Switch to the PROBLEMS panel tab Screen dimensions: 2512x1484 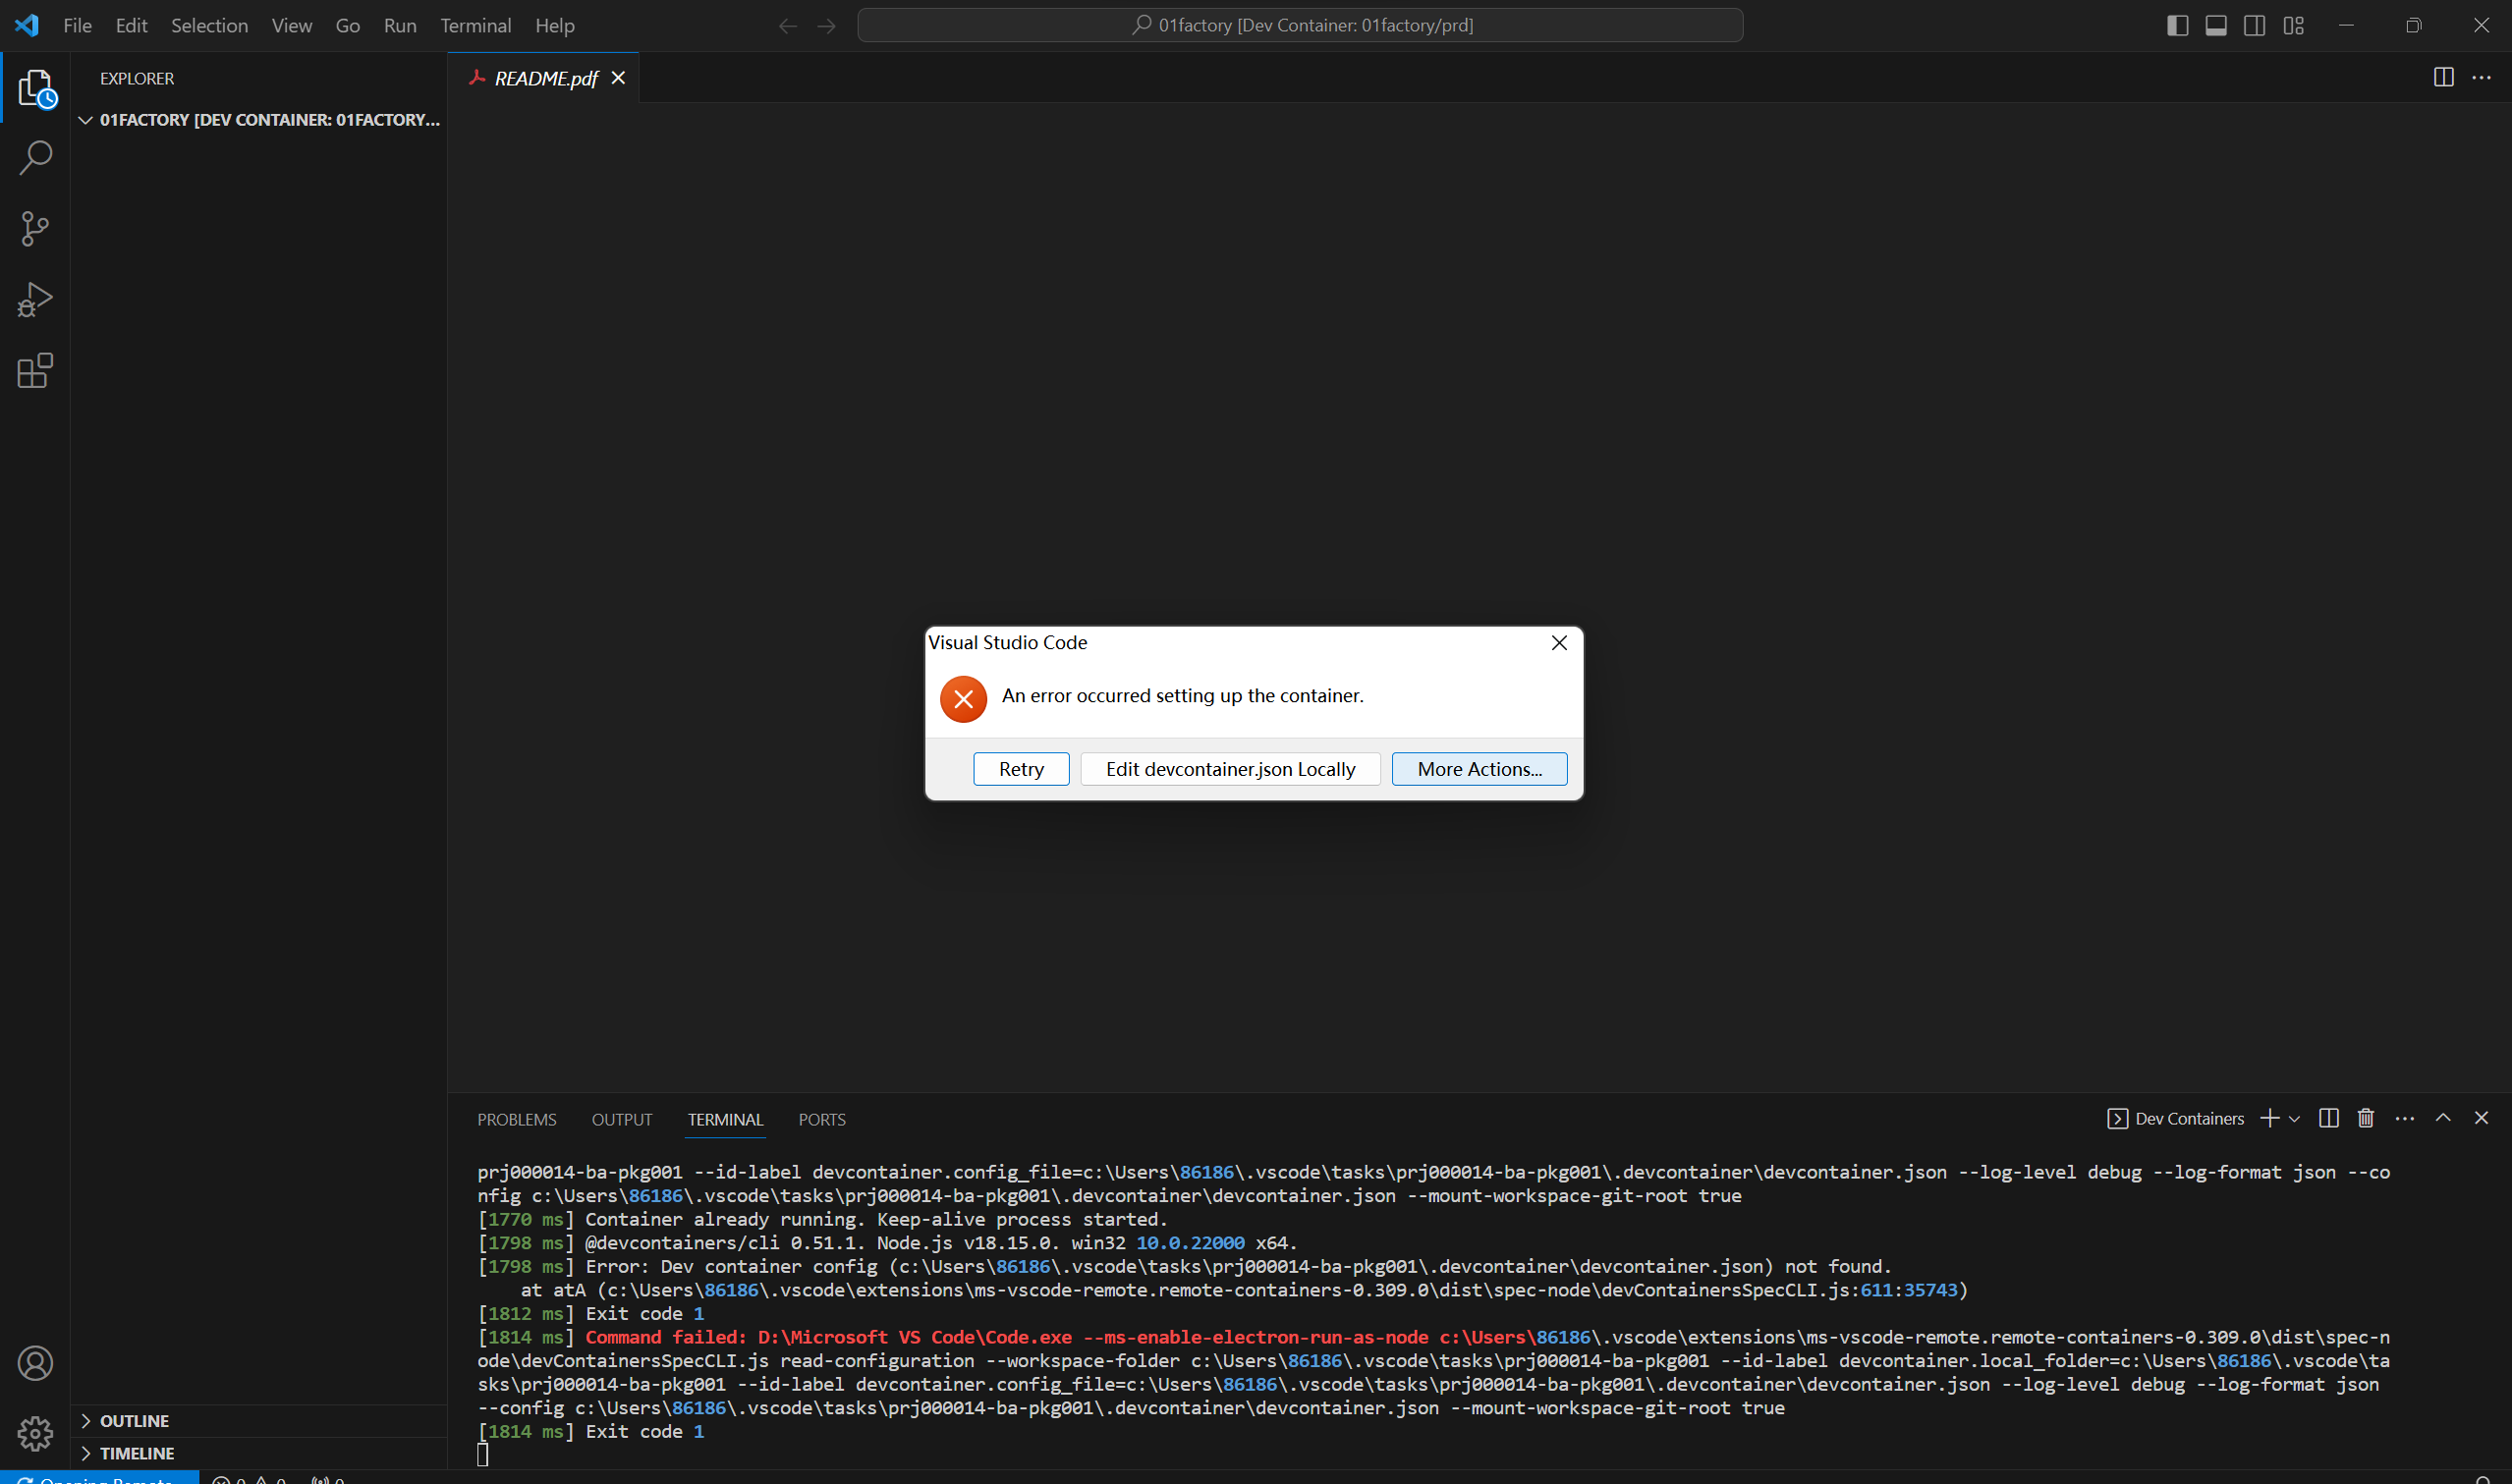click(517, 1119)
